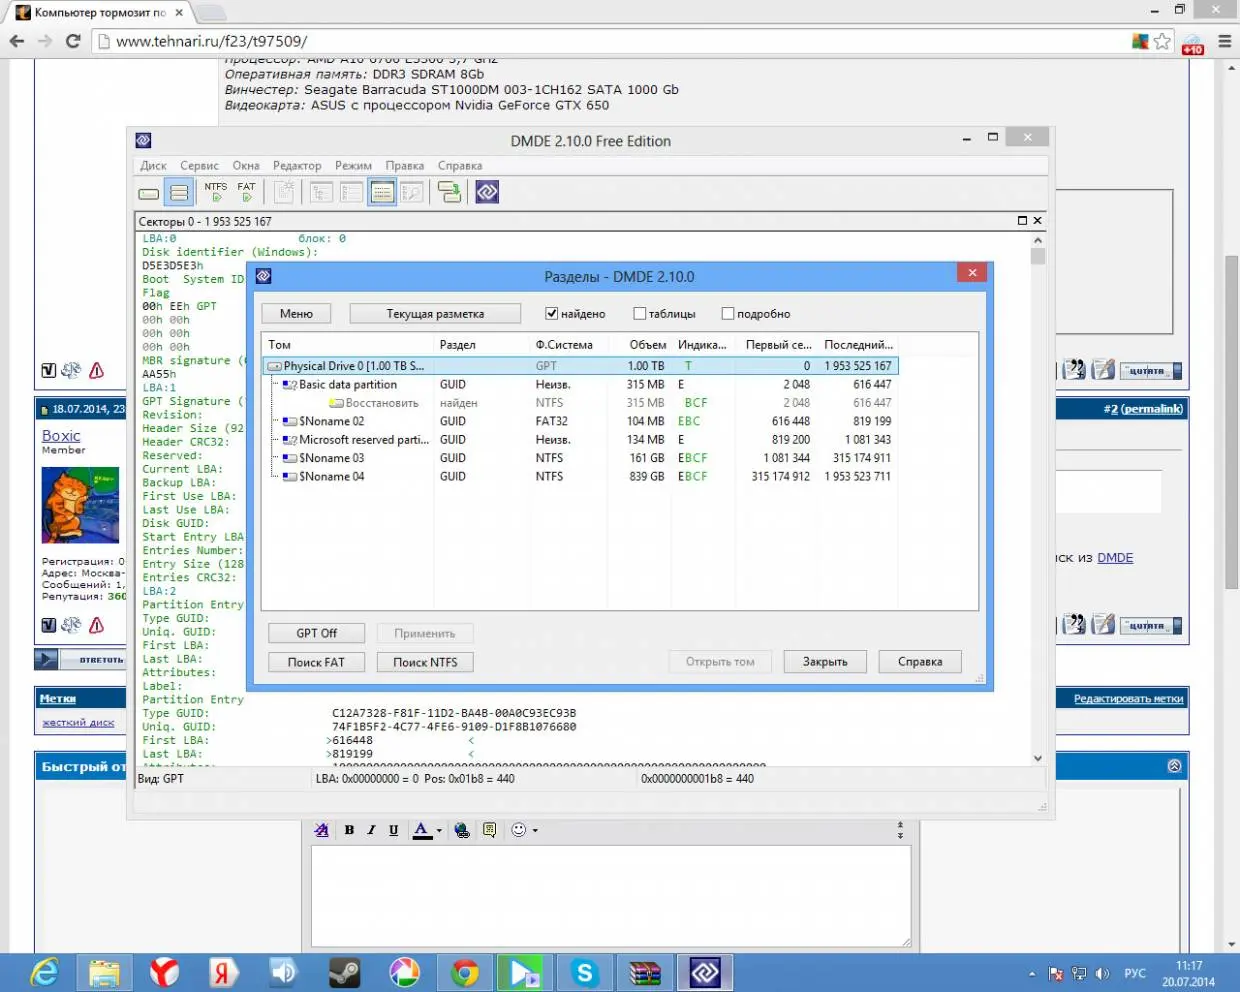Screen dimensions: 1240x992
Task: Toggle bold in the reply editor
Action: 349,830
